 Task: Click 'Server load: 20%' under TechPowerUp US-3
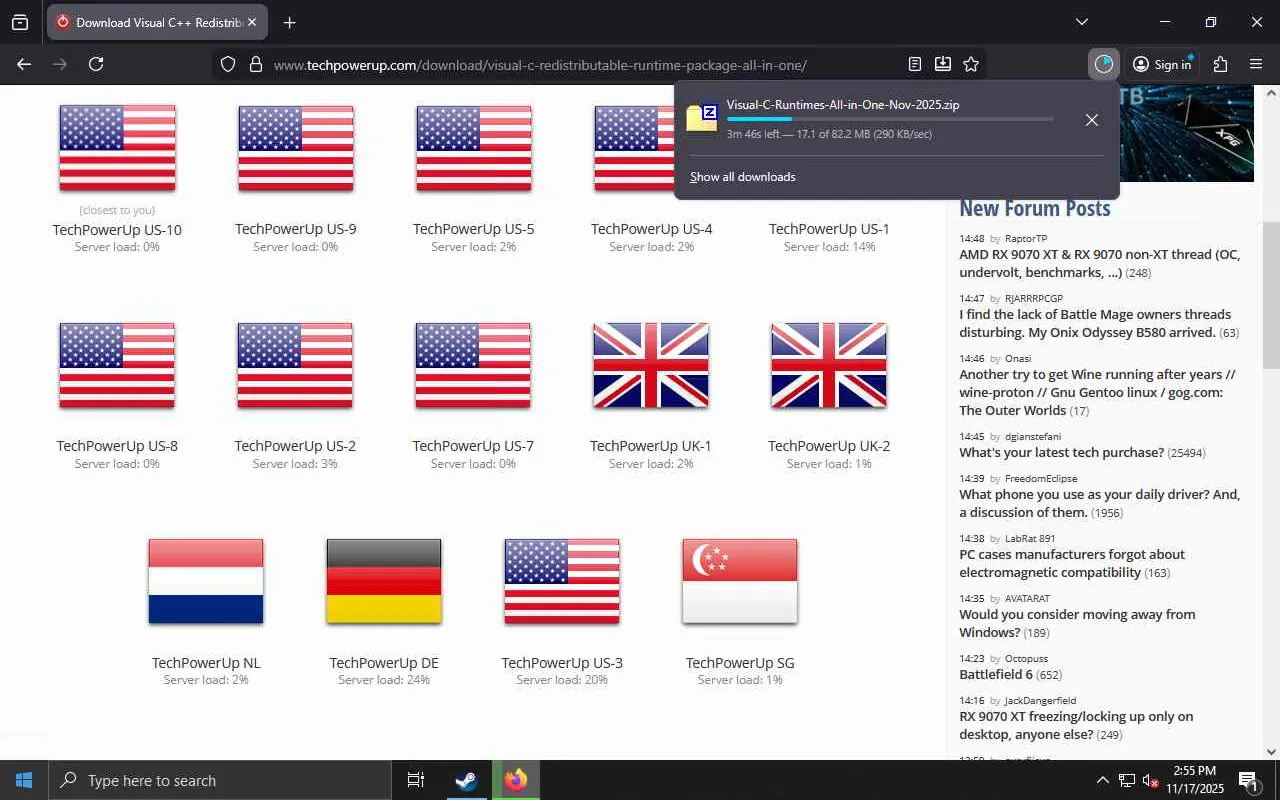pyautogui.click(x=562, y=680)
